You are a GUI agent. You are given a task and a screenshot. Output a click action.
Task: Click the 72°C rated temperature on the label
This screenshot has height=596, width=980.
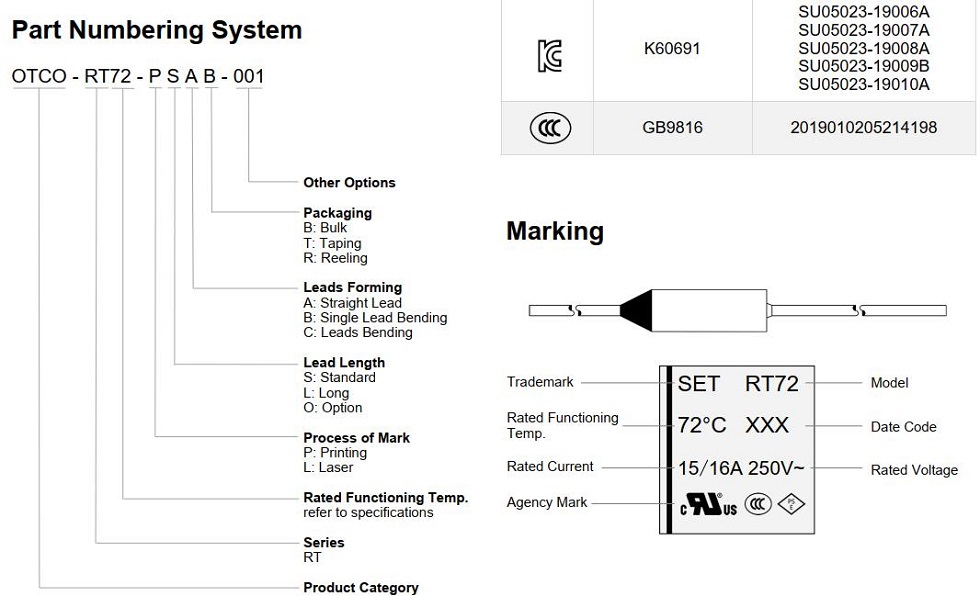[702, 426]
